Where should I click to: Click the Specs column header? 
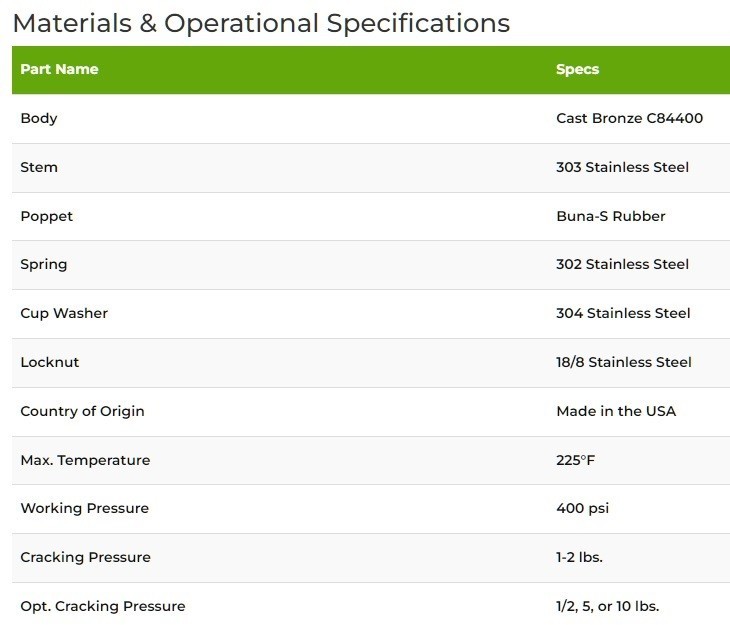click(x=577, y=69)
